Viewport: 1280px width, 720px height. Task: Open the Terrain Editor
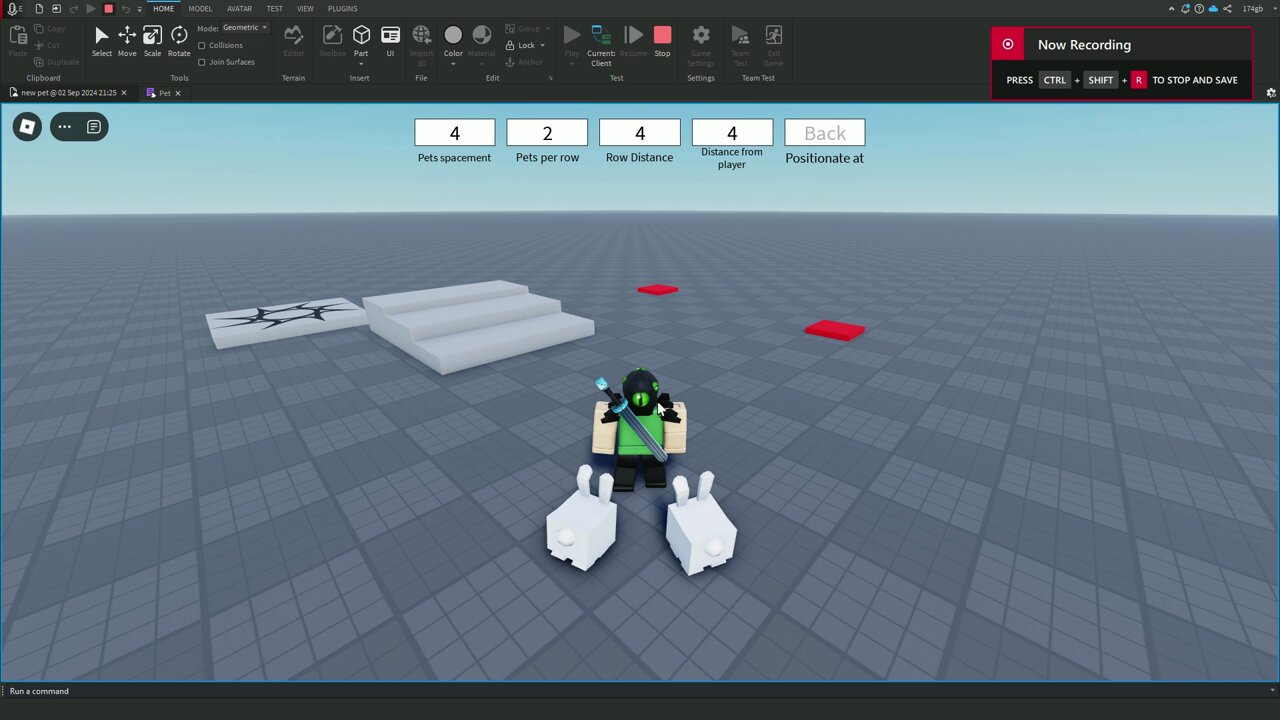[293, 41]
